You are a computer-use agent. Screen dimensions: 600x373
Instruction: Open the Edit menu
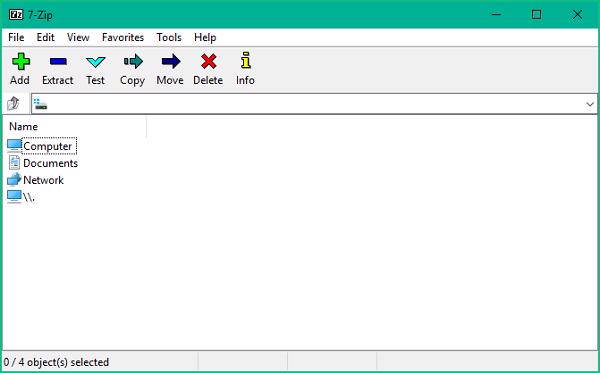pos(46,37)
